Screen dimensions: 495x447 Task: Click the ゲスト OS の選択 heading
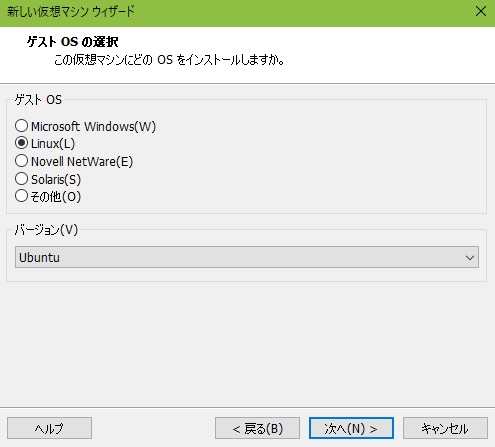tap(72, 42)
